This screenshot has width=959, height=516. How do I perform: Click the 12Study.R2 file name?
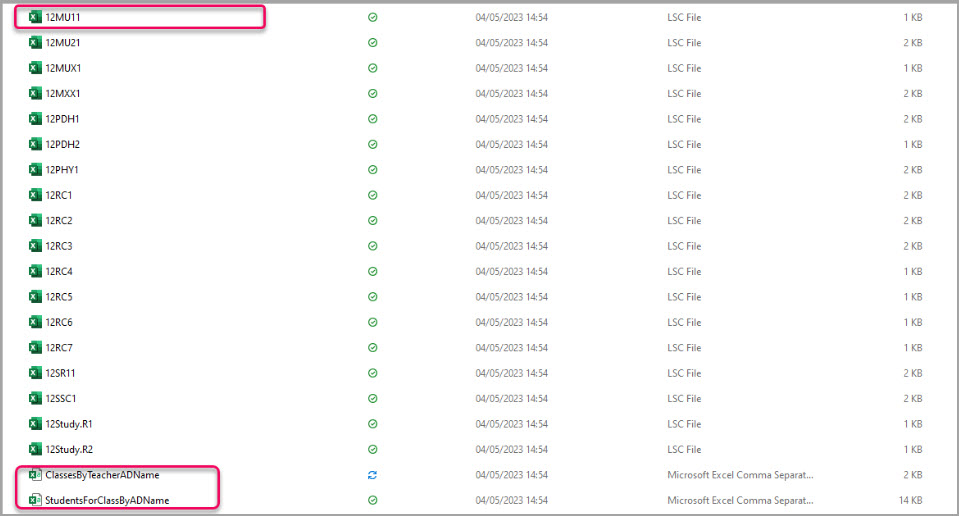tap(69, 449)
